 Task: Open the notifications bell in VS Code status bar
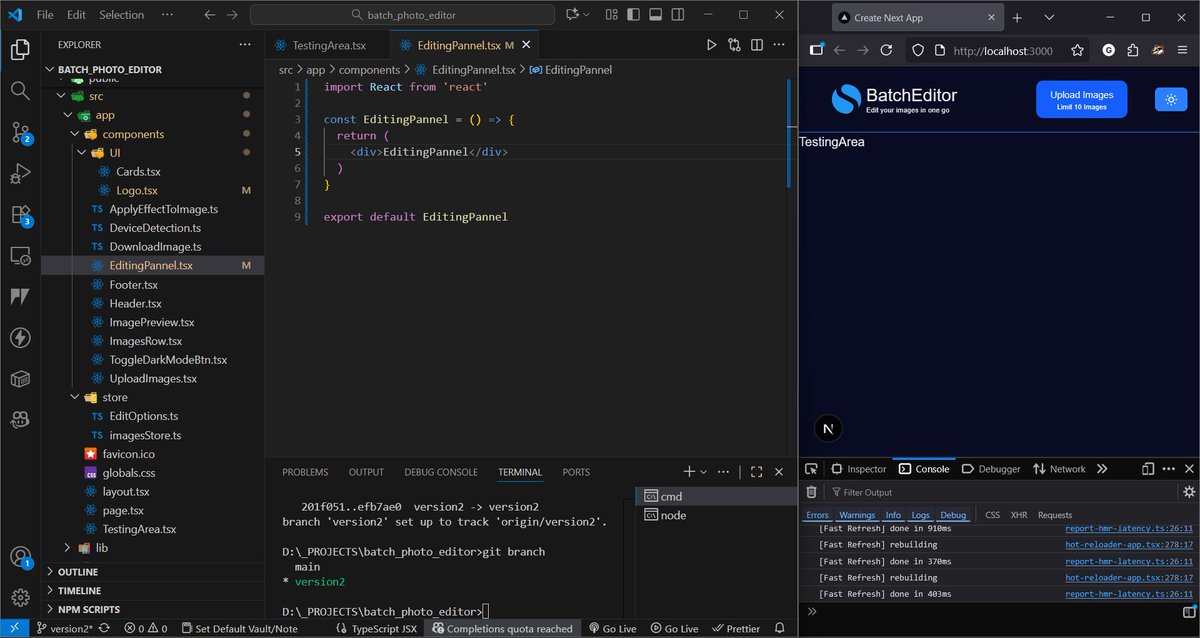pos(782,628)
